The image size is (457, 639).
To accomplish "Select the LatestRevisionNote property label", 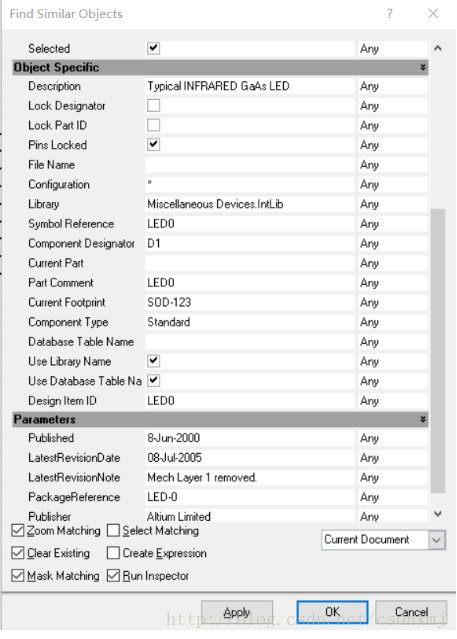I will (74, 477).
